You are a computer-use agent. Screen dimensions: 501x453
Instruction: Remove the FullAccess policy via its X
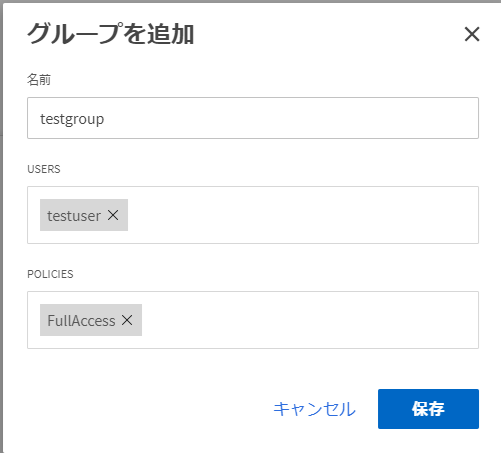[127, 320]
